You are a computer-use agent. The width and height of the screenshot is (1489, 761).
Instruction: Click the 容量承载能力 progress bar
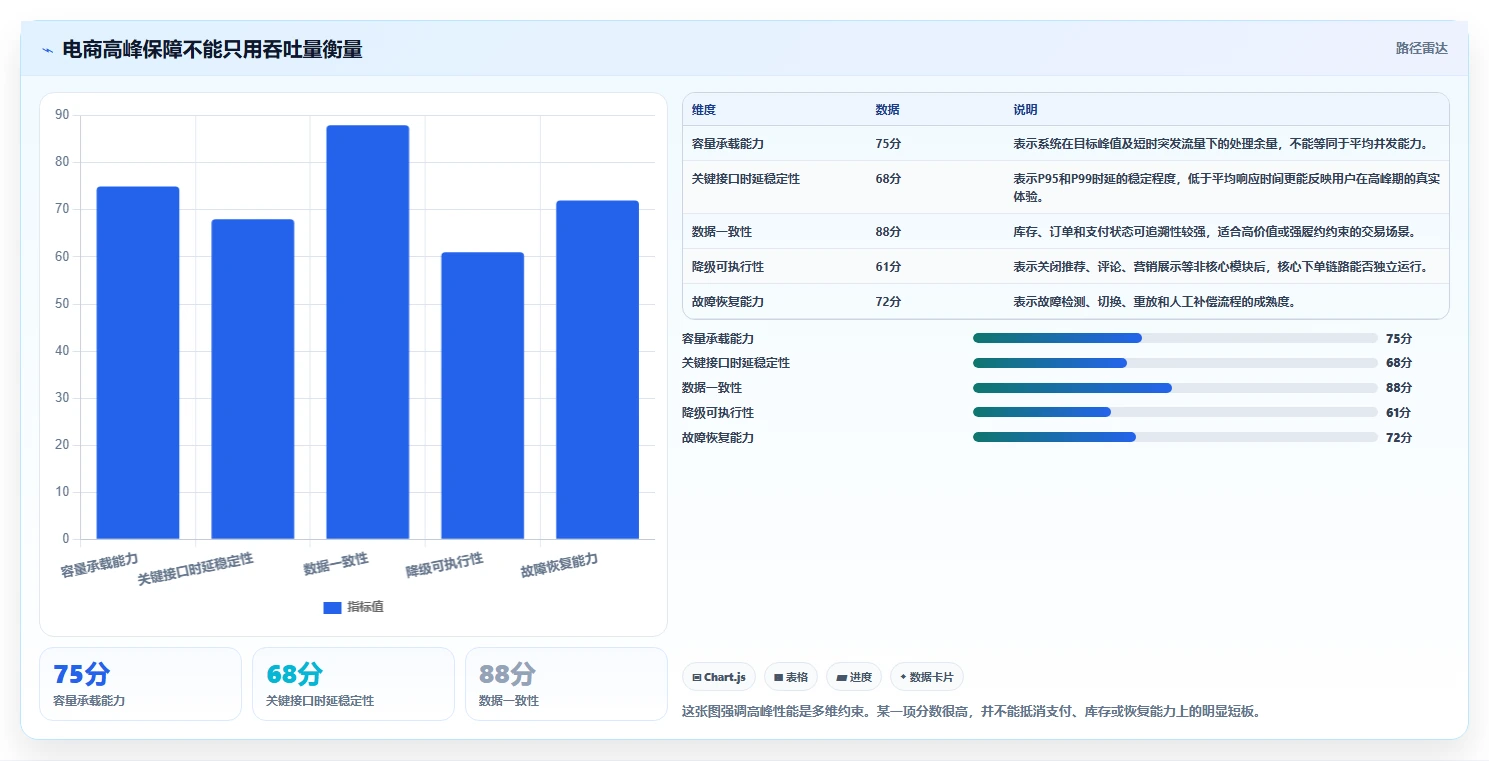tap(1175, 338)
